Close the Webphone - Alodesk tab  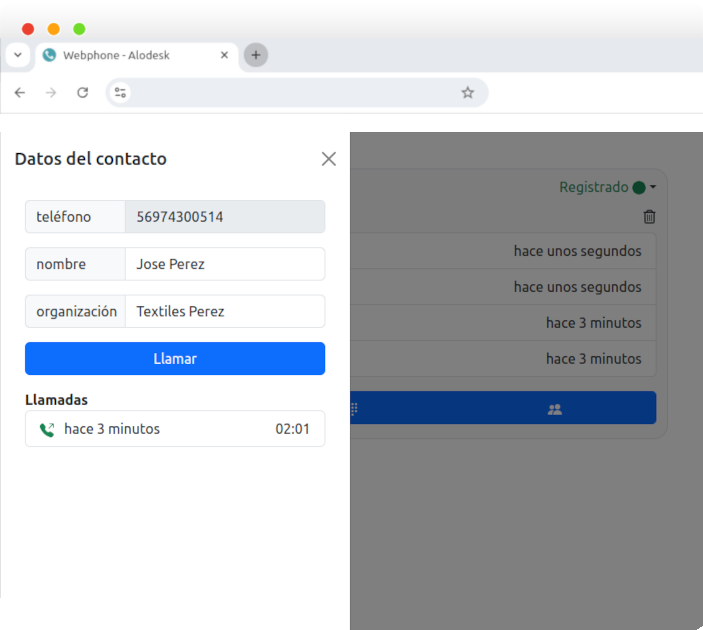pyautogui.click(x=225, y=55)
